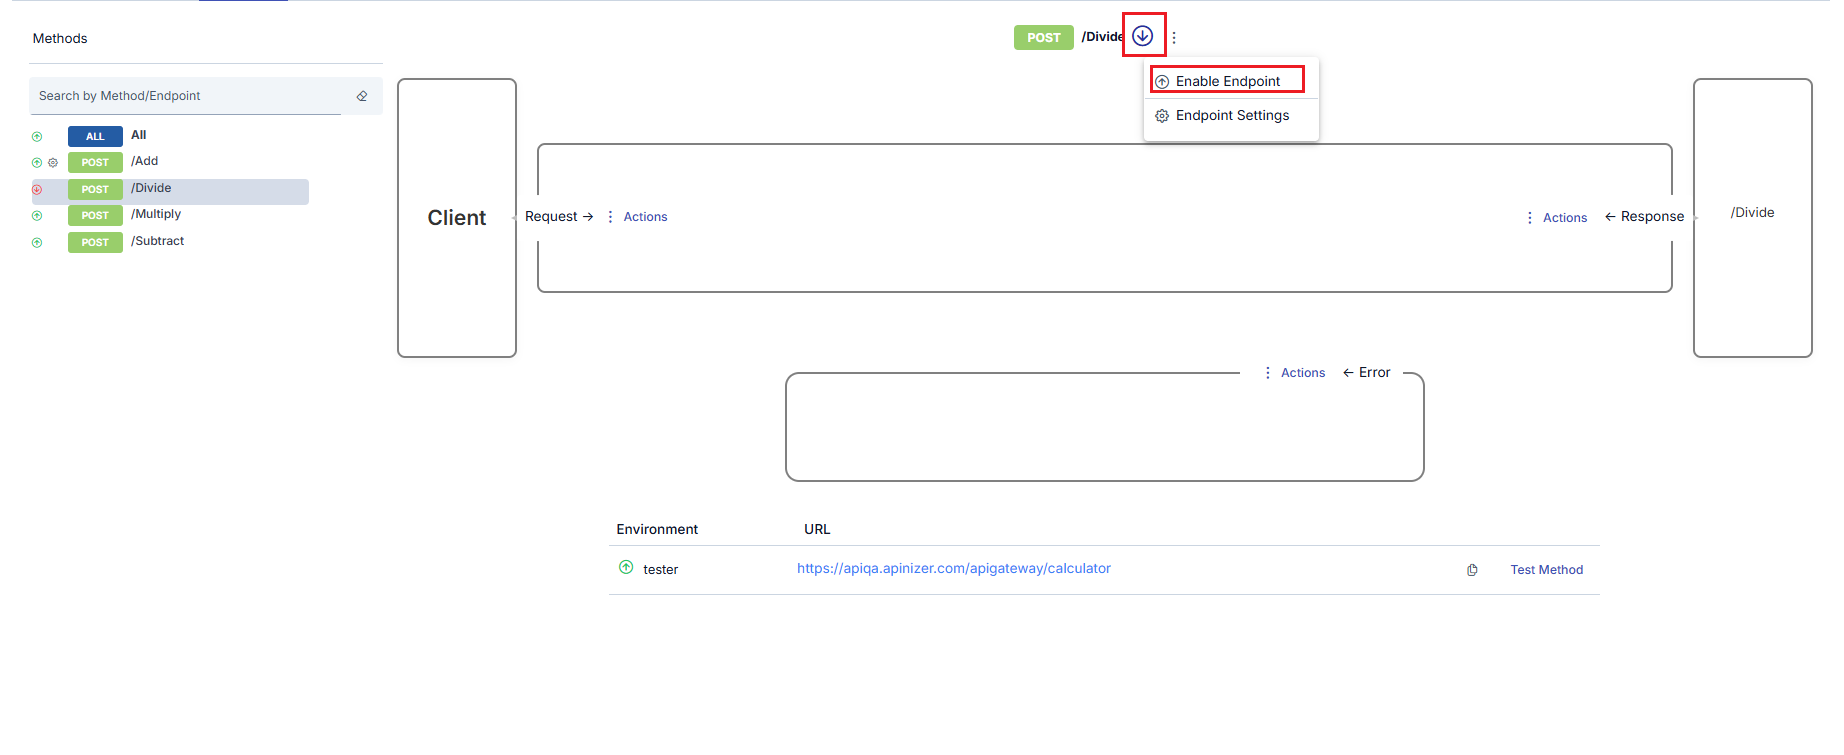Open the apiqa.apinizer.com calculator URL
The height and width of the screenshot is (755, 1844).
click(954, 568)
